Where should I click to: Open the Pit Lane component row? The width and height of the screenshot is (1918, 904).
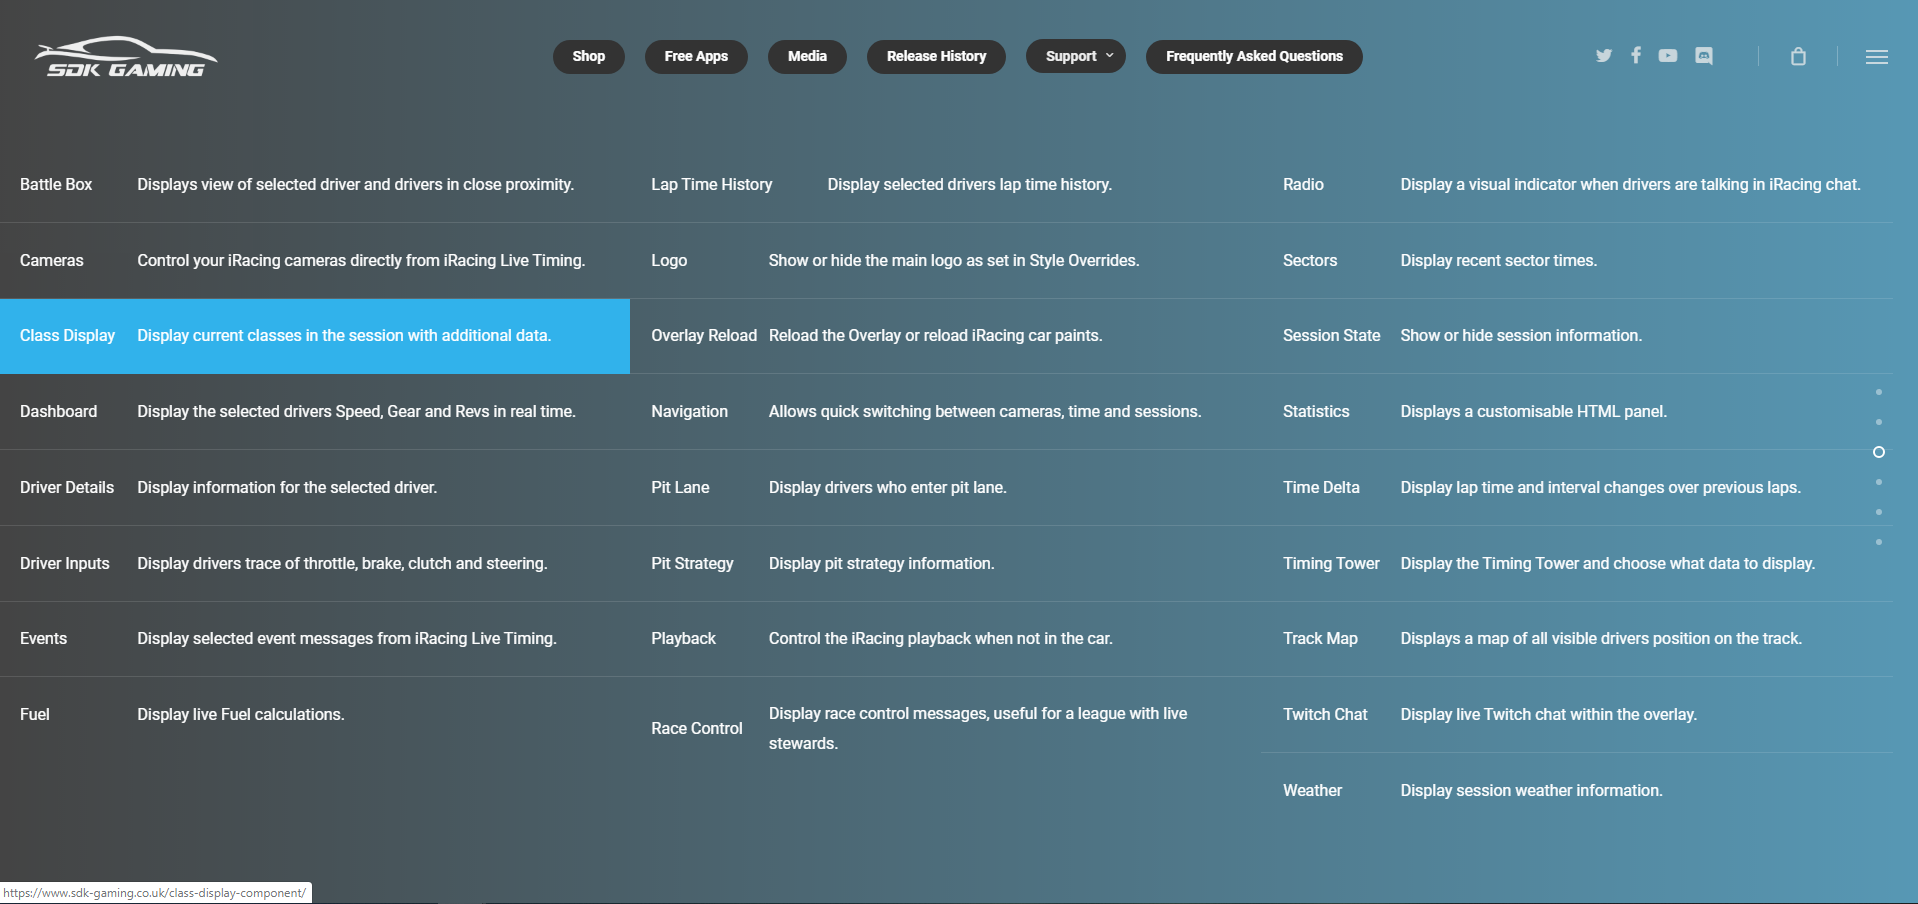pyautogui.click(x=946, y=487)
